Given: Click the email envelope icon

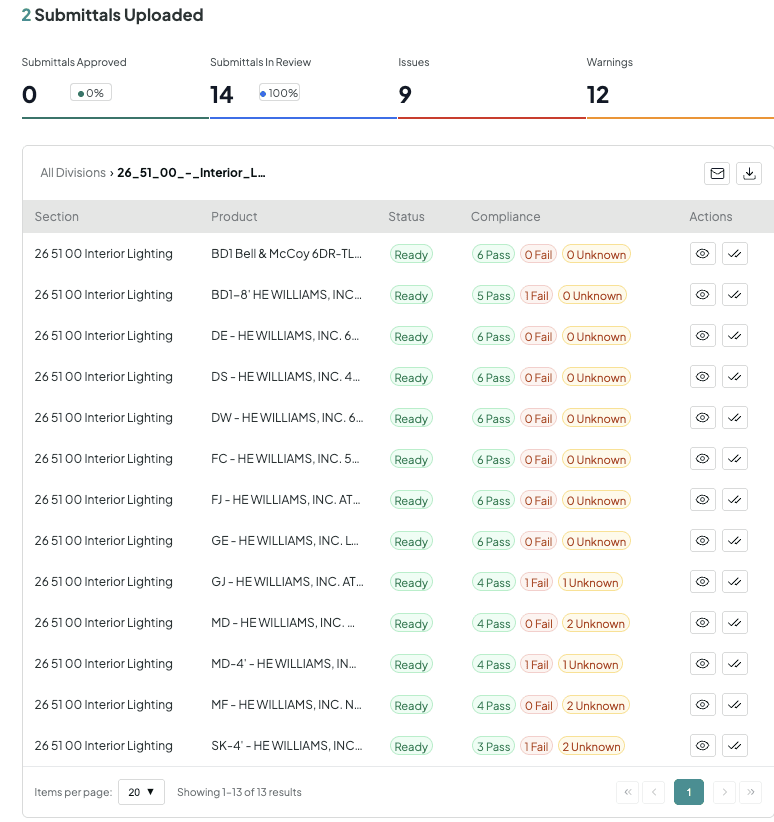Looking at the screenshot, I should click(717, 174).
